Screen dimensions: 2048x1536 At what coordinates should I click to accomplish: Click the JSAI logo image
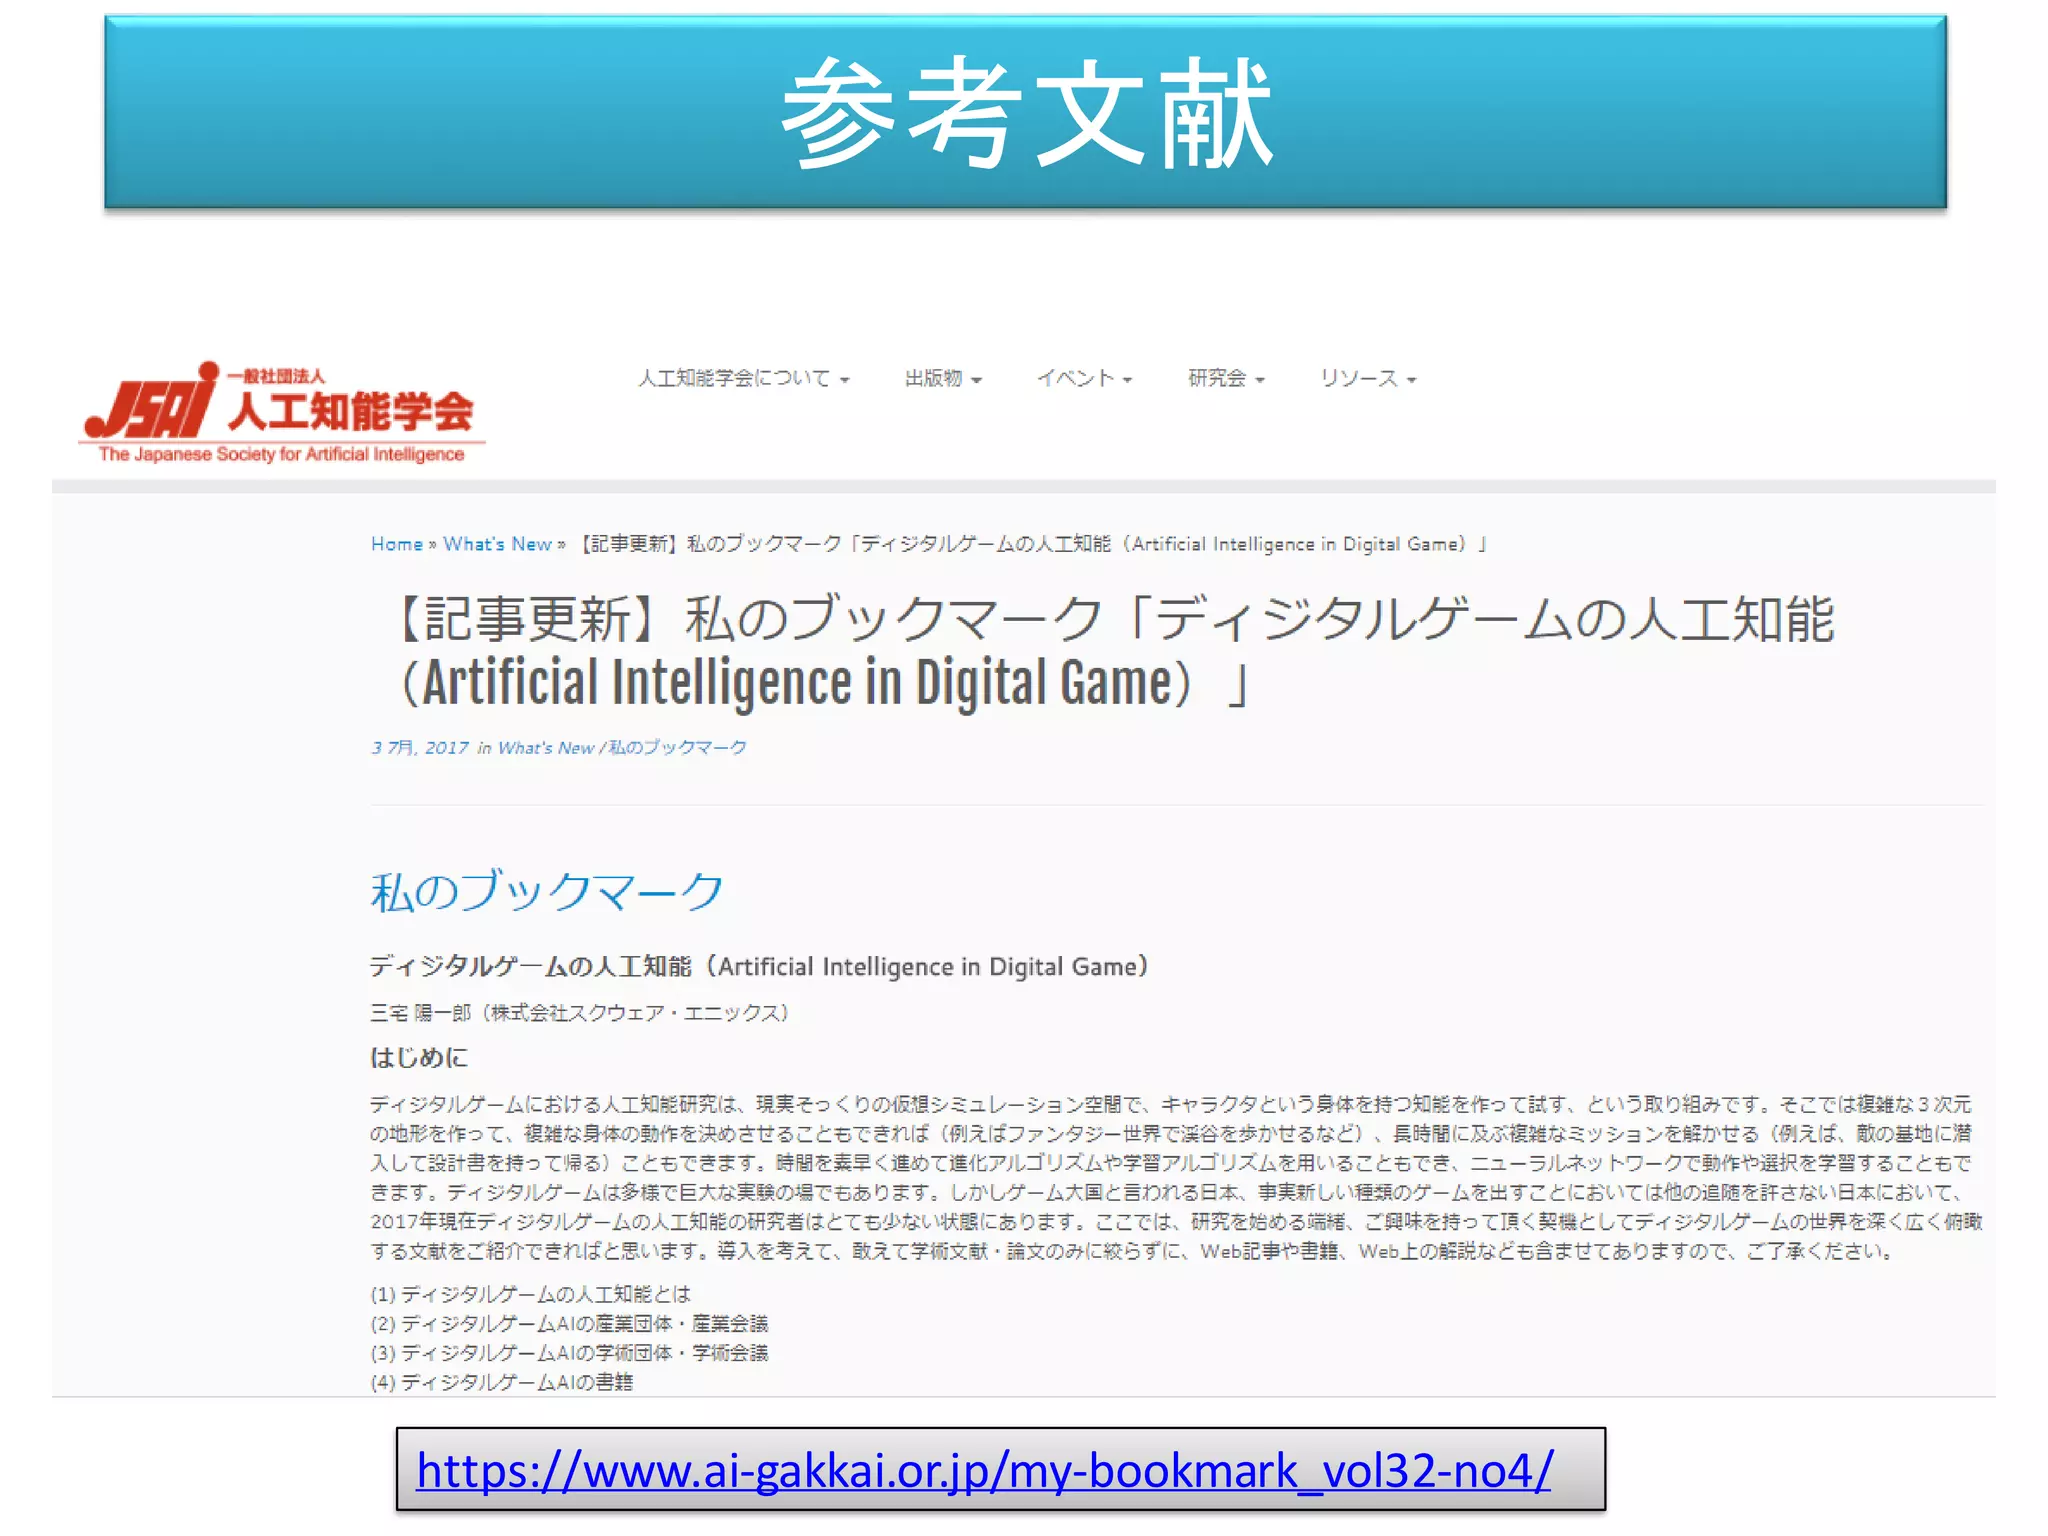point(280,412)
